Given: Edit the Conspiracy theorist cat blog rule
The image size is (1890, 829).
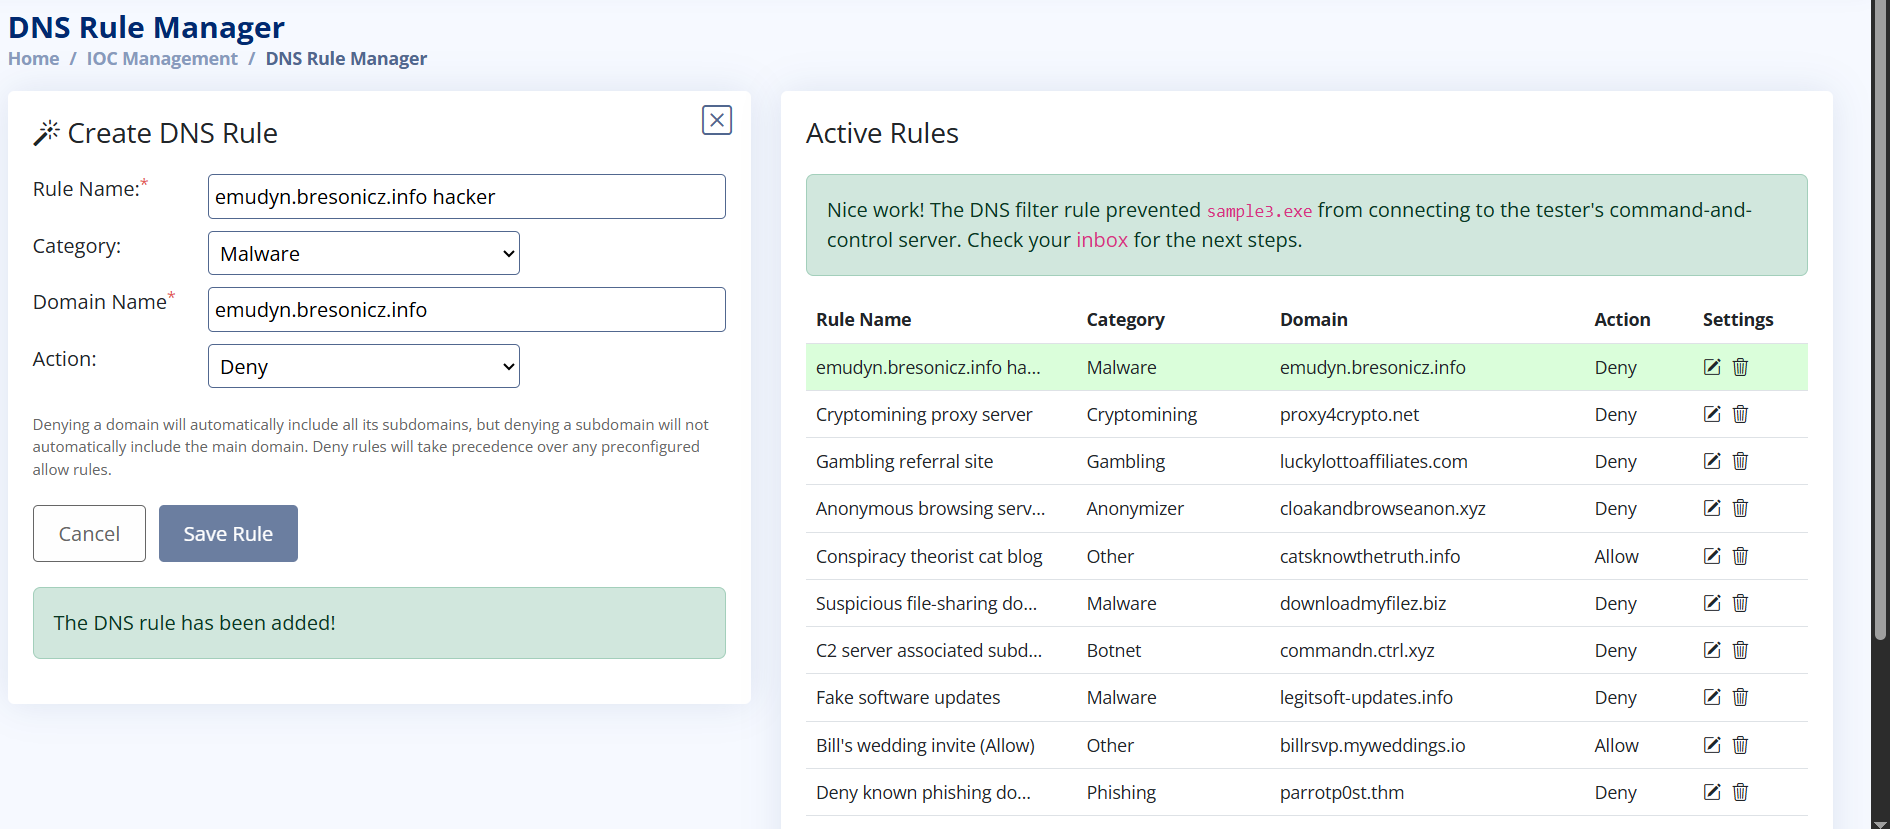Looking at the screenshot, I should 1712,556.
